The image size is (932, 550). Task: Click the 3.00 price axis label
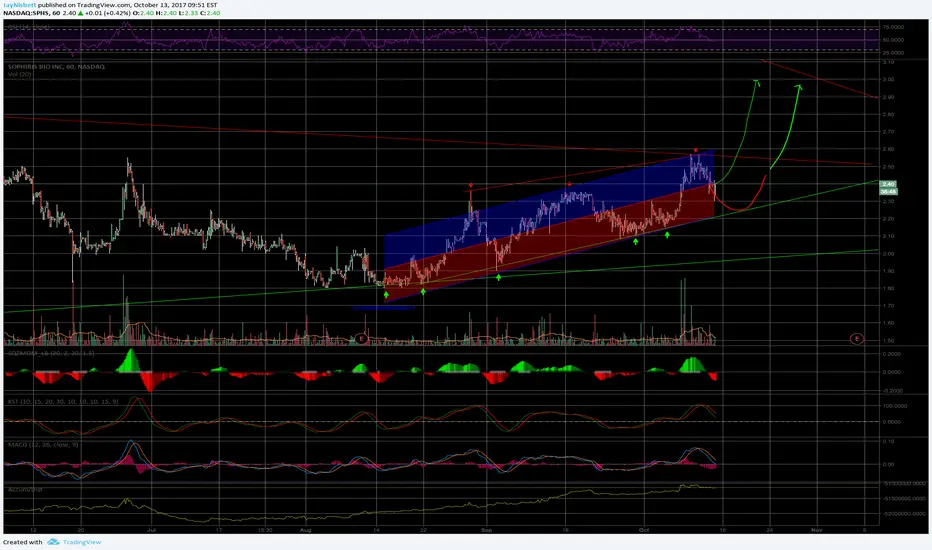click(888, 79)
